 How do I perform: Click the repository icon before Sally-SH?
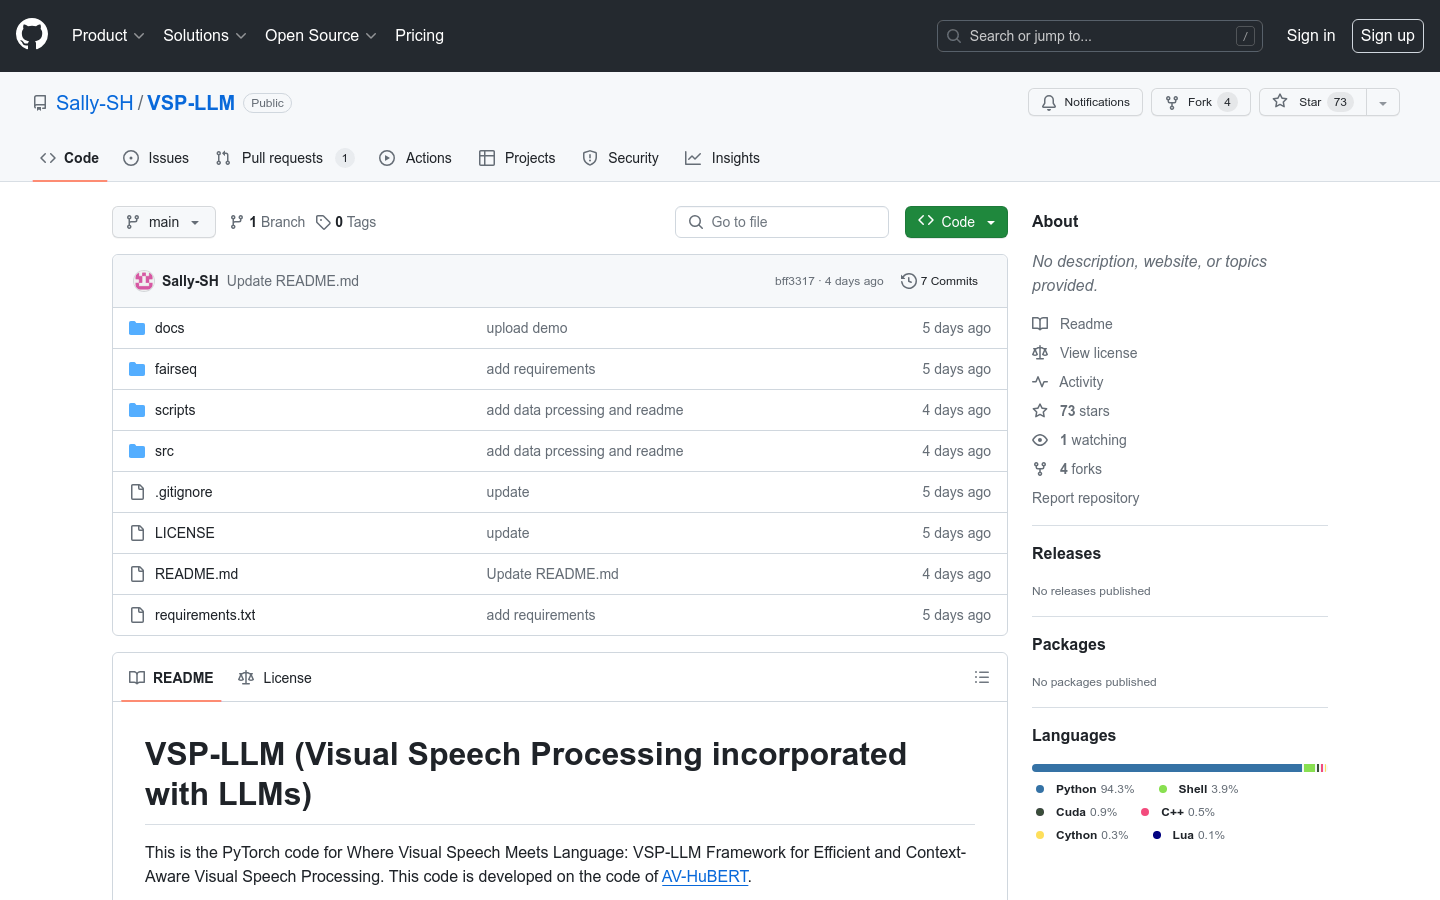pos(40,103)
